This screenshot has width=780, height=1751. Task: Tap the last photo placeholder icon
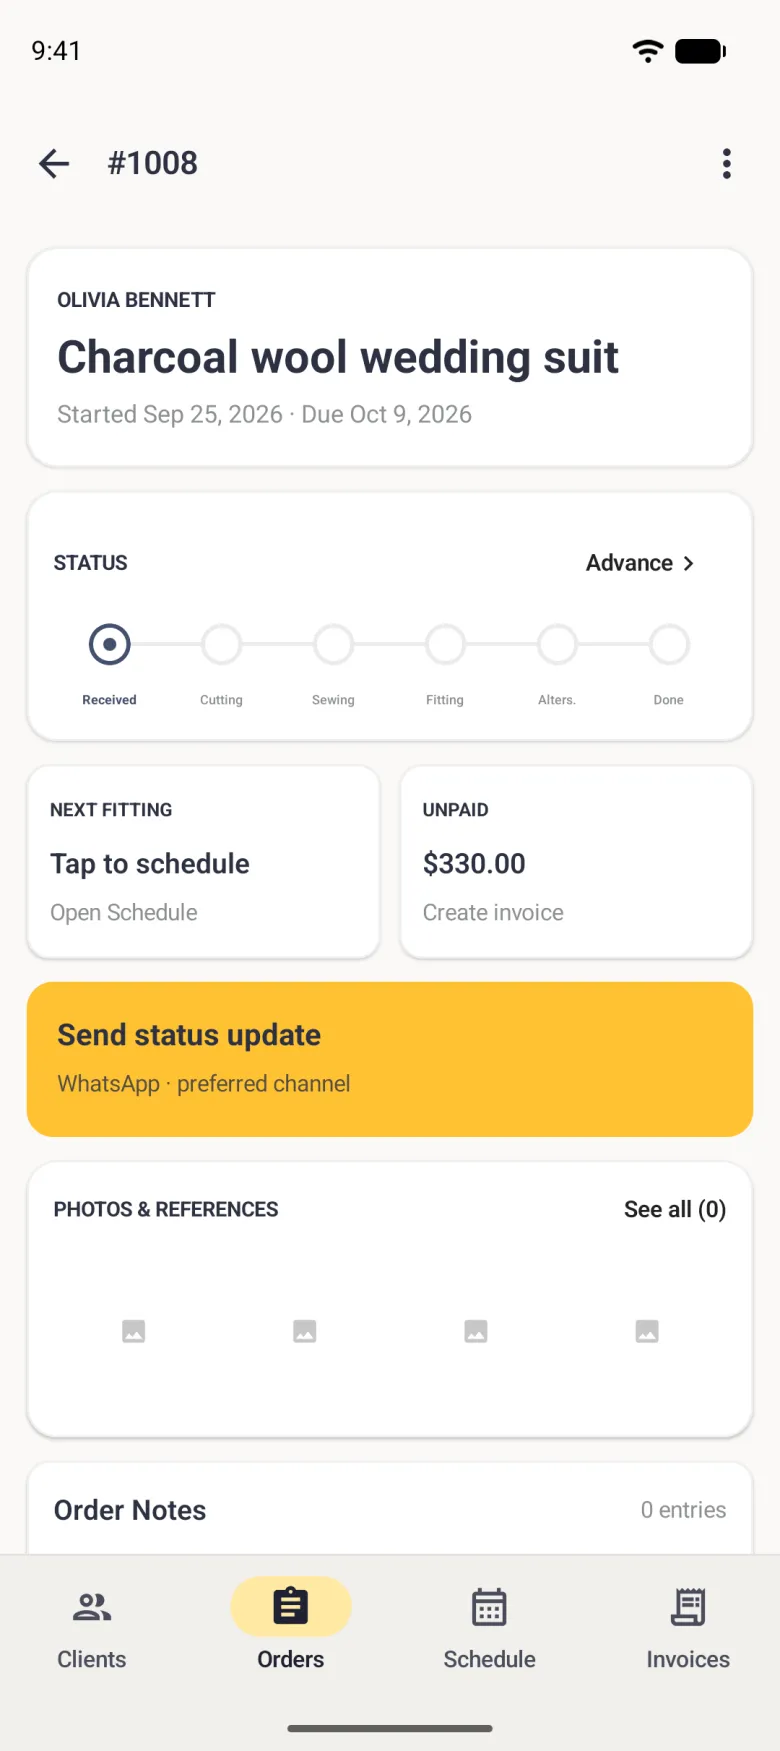pyautogui.click(x=647, y=1331)
